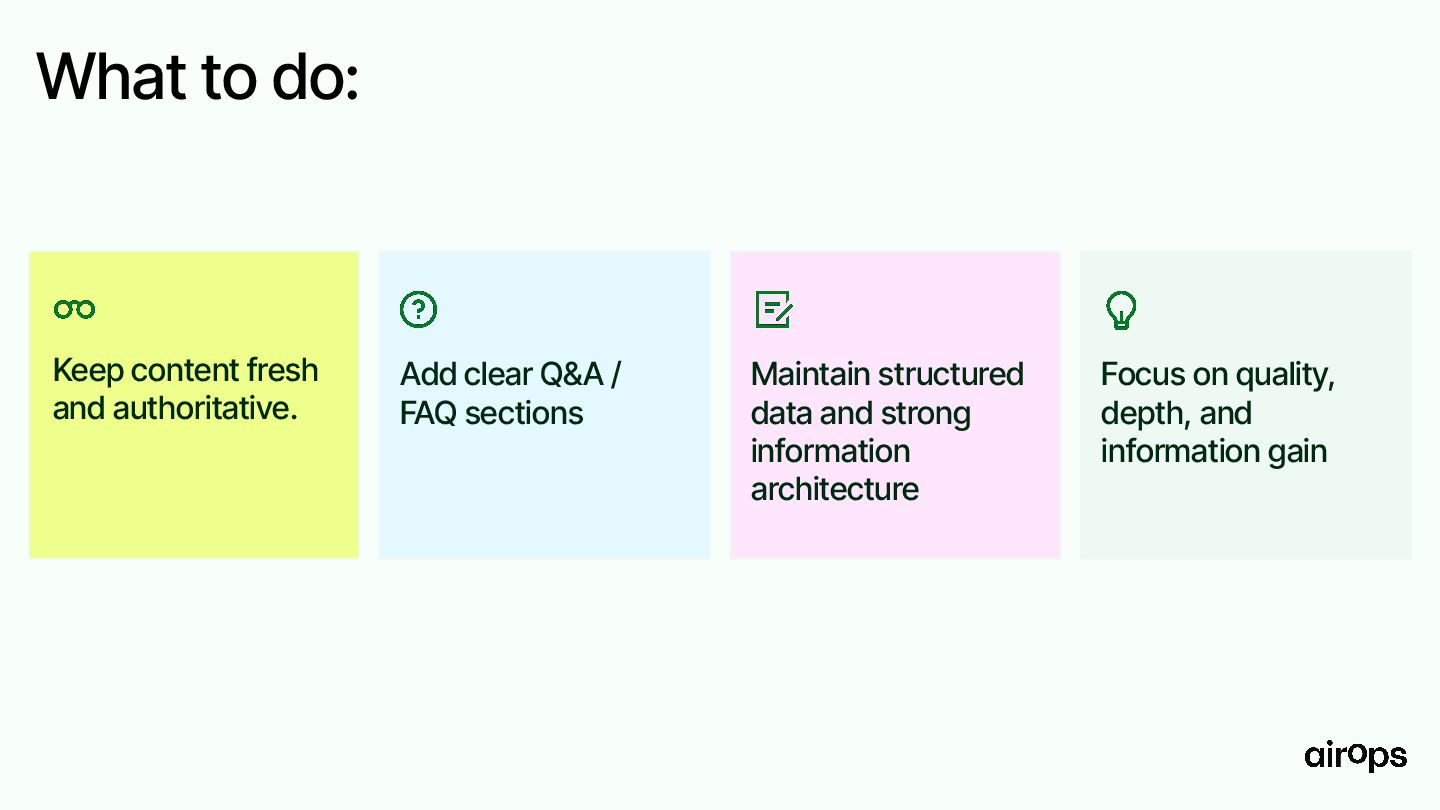Select the "information gain" text line
This screenshot has width=1440, height=810.
click(1213, 451)
